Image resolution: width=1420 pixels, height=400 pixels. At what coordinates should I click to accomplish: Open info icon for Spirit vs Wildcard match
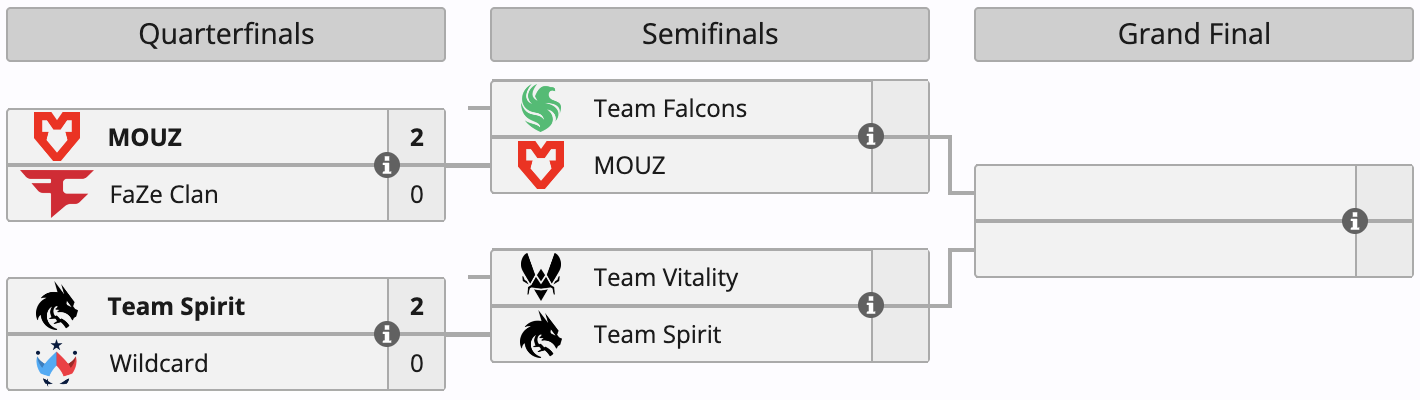point(387,334)
